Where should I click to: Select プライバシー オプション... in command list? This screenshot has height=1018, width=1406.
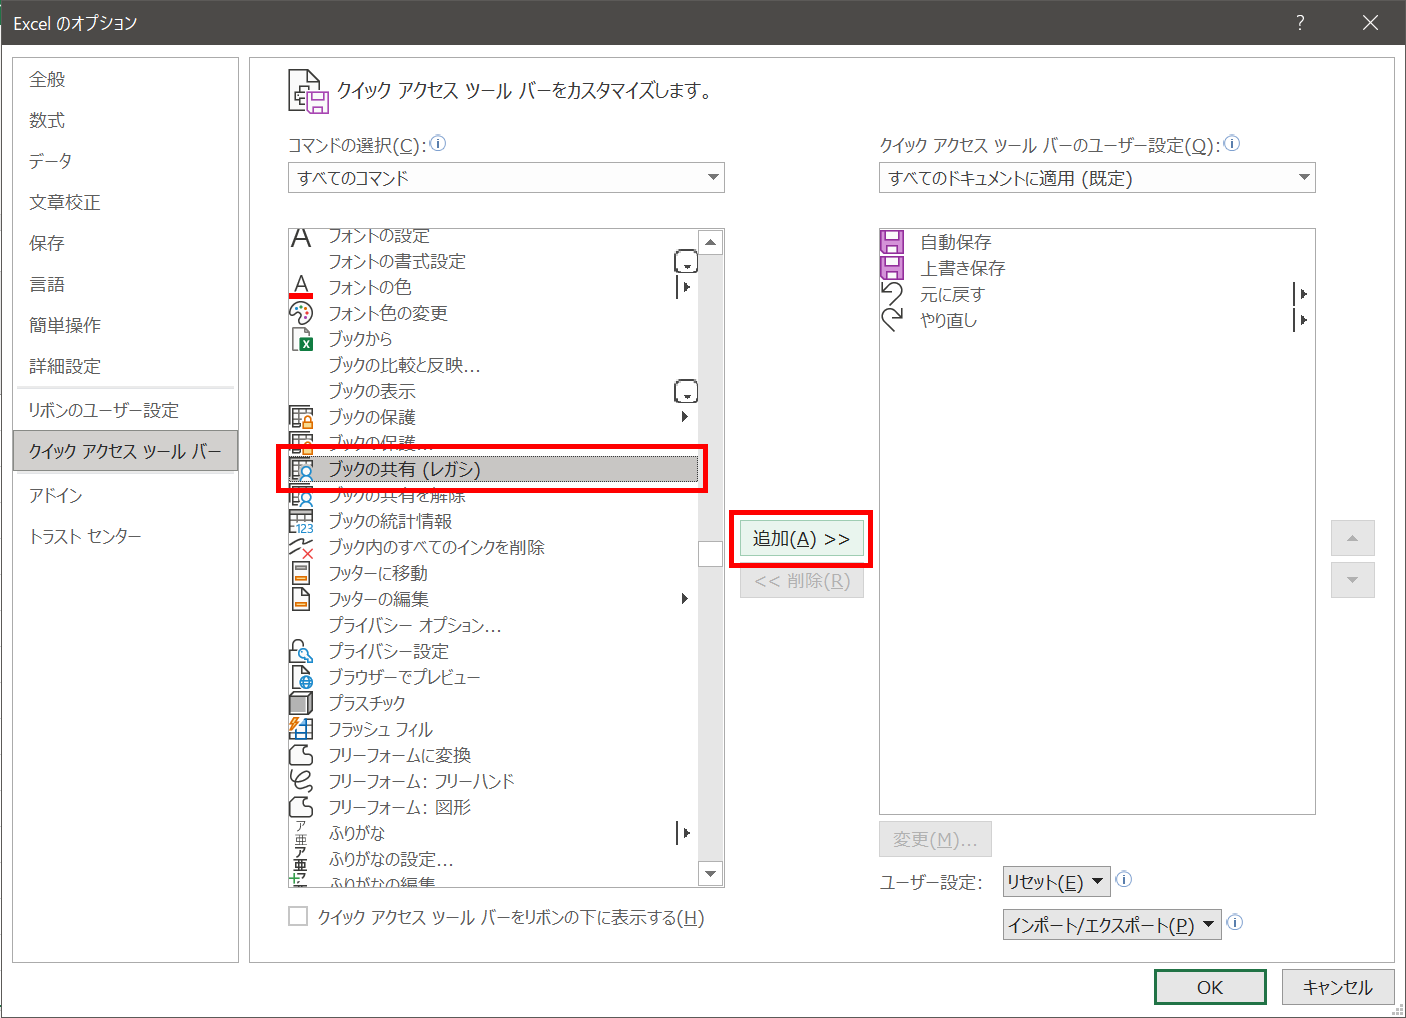click(x=493, y=625)
